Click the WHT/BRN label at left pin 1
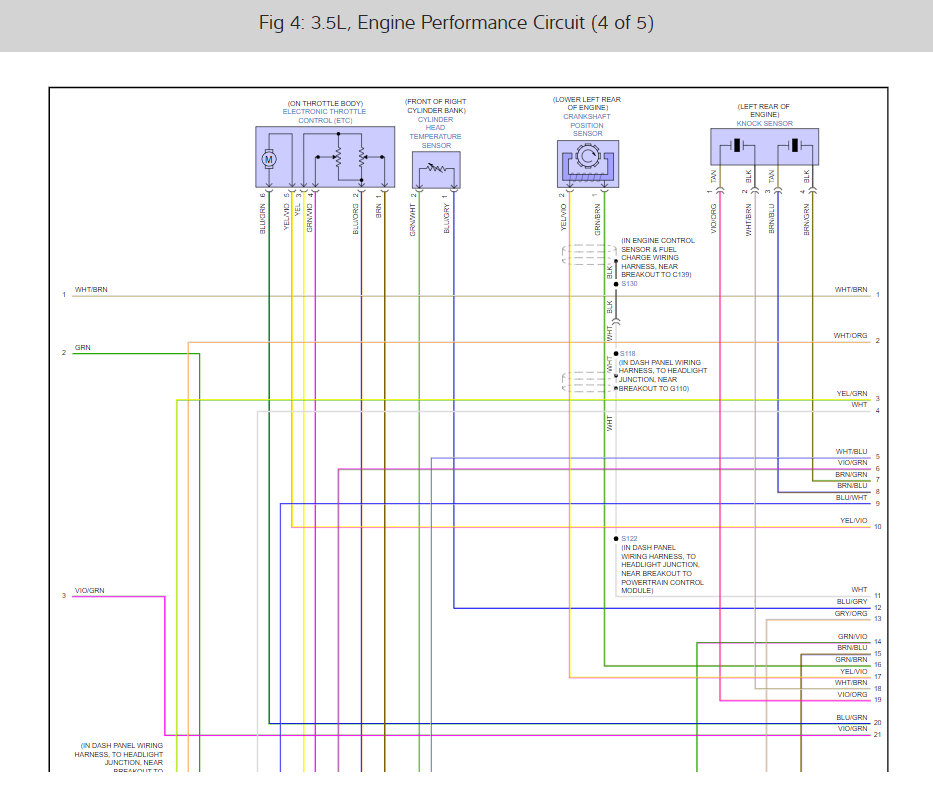This screenshot has width=933, height=799. (x=91, y=289)
